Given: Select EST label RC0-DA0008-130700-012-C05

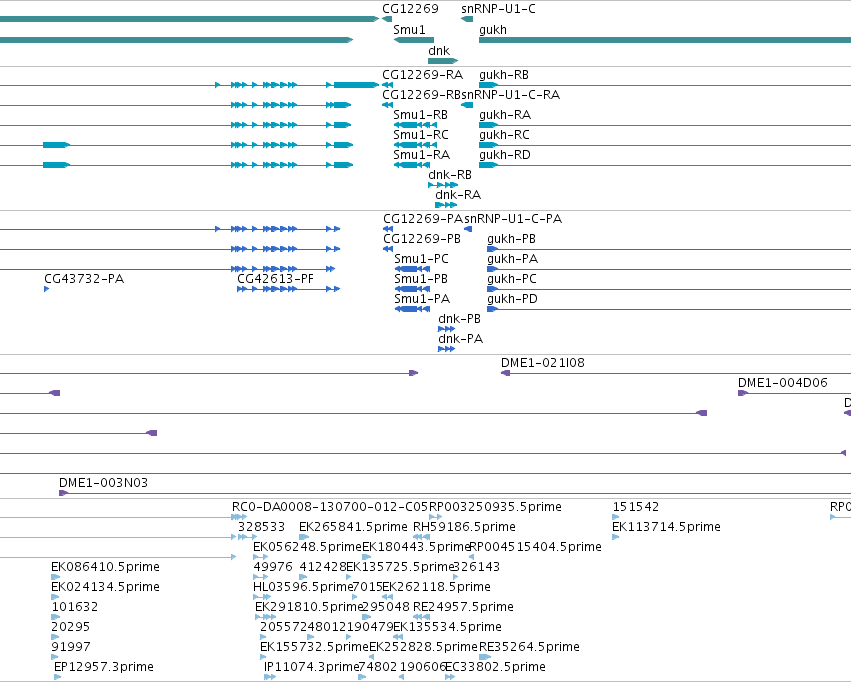Looking at the screenshot, I should coord(330,507).
